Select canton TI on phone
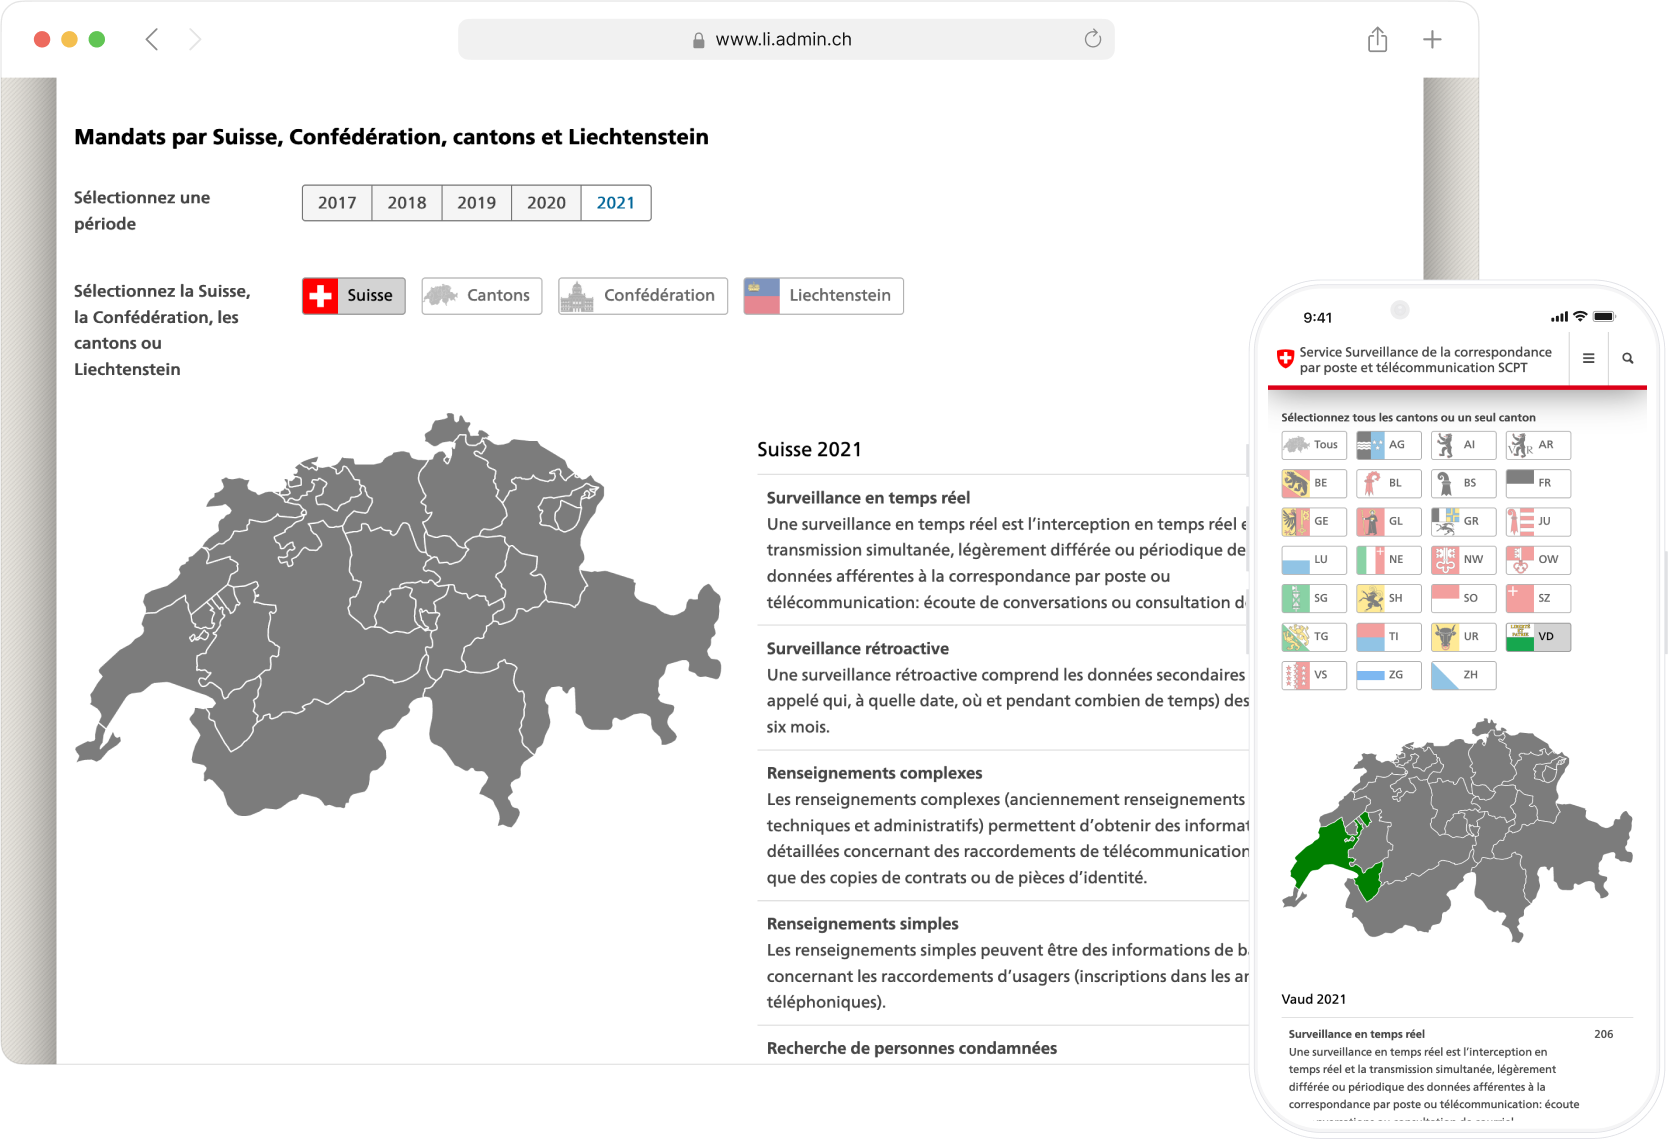The height and width of the screenshot is (1139, 1668). (1389, 637)
